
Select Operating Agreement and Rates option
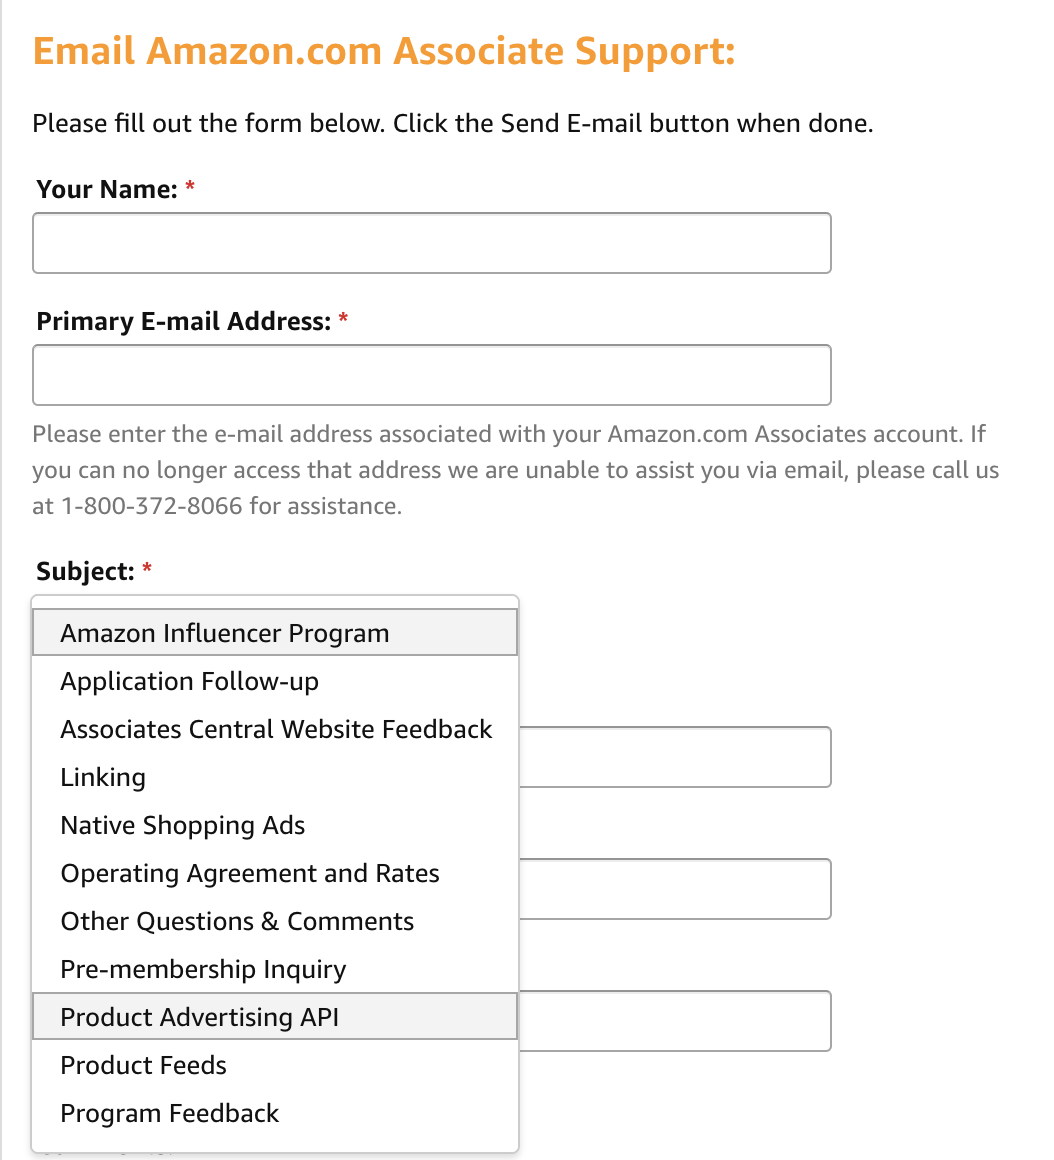coord(250,874)
